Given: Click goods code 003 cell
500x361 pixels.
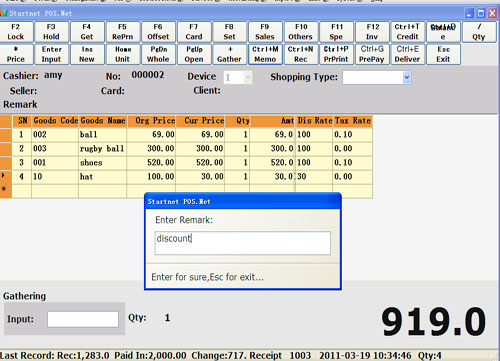Looking at the screenshot, I should tap(55, 149).
